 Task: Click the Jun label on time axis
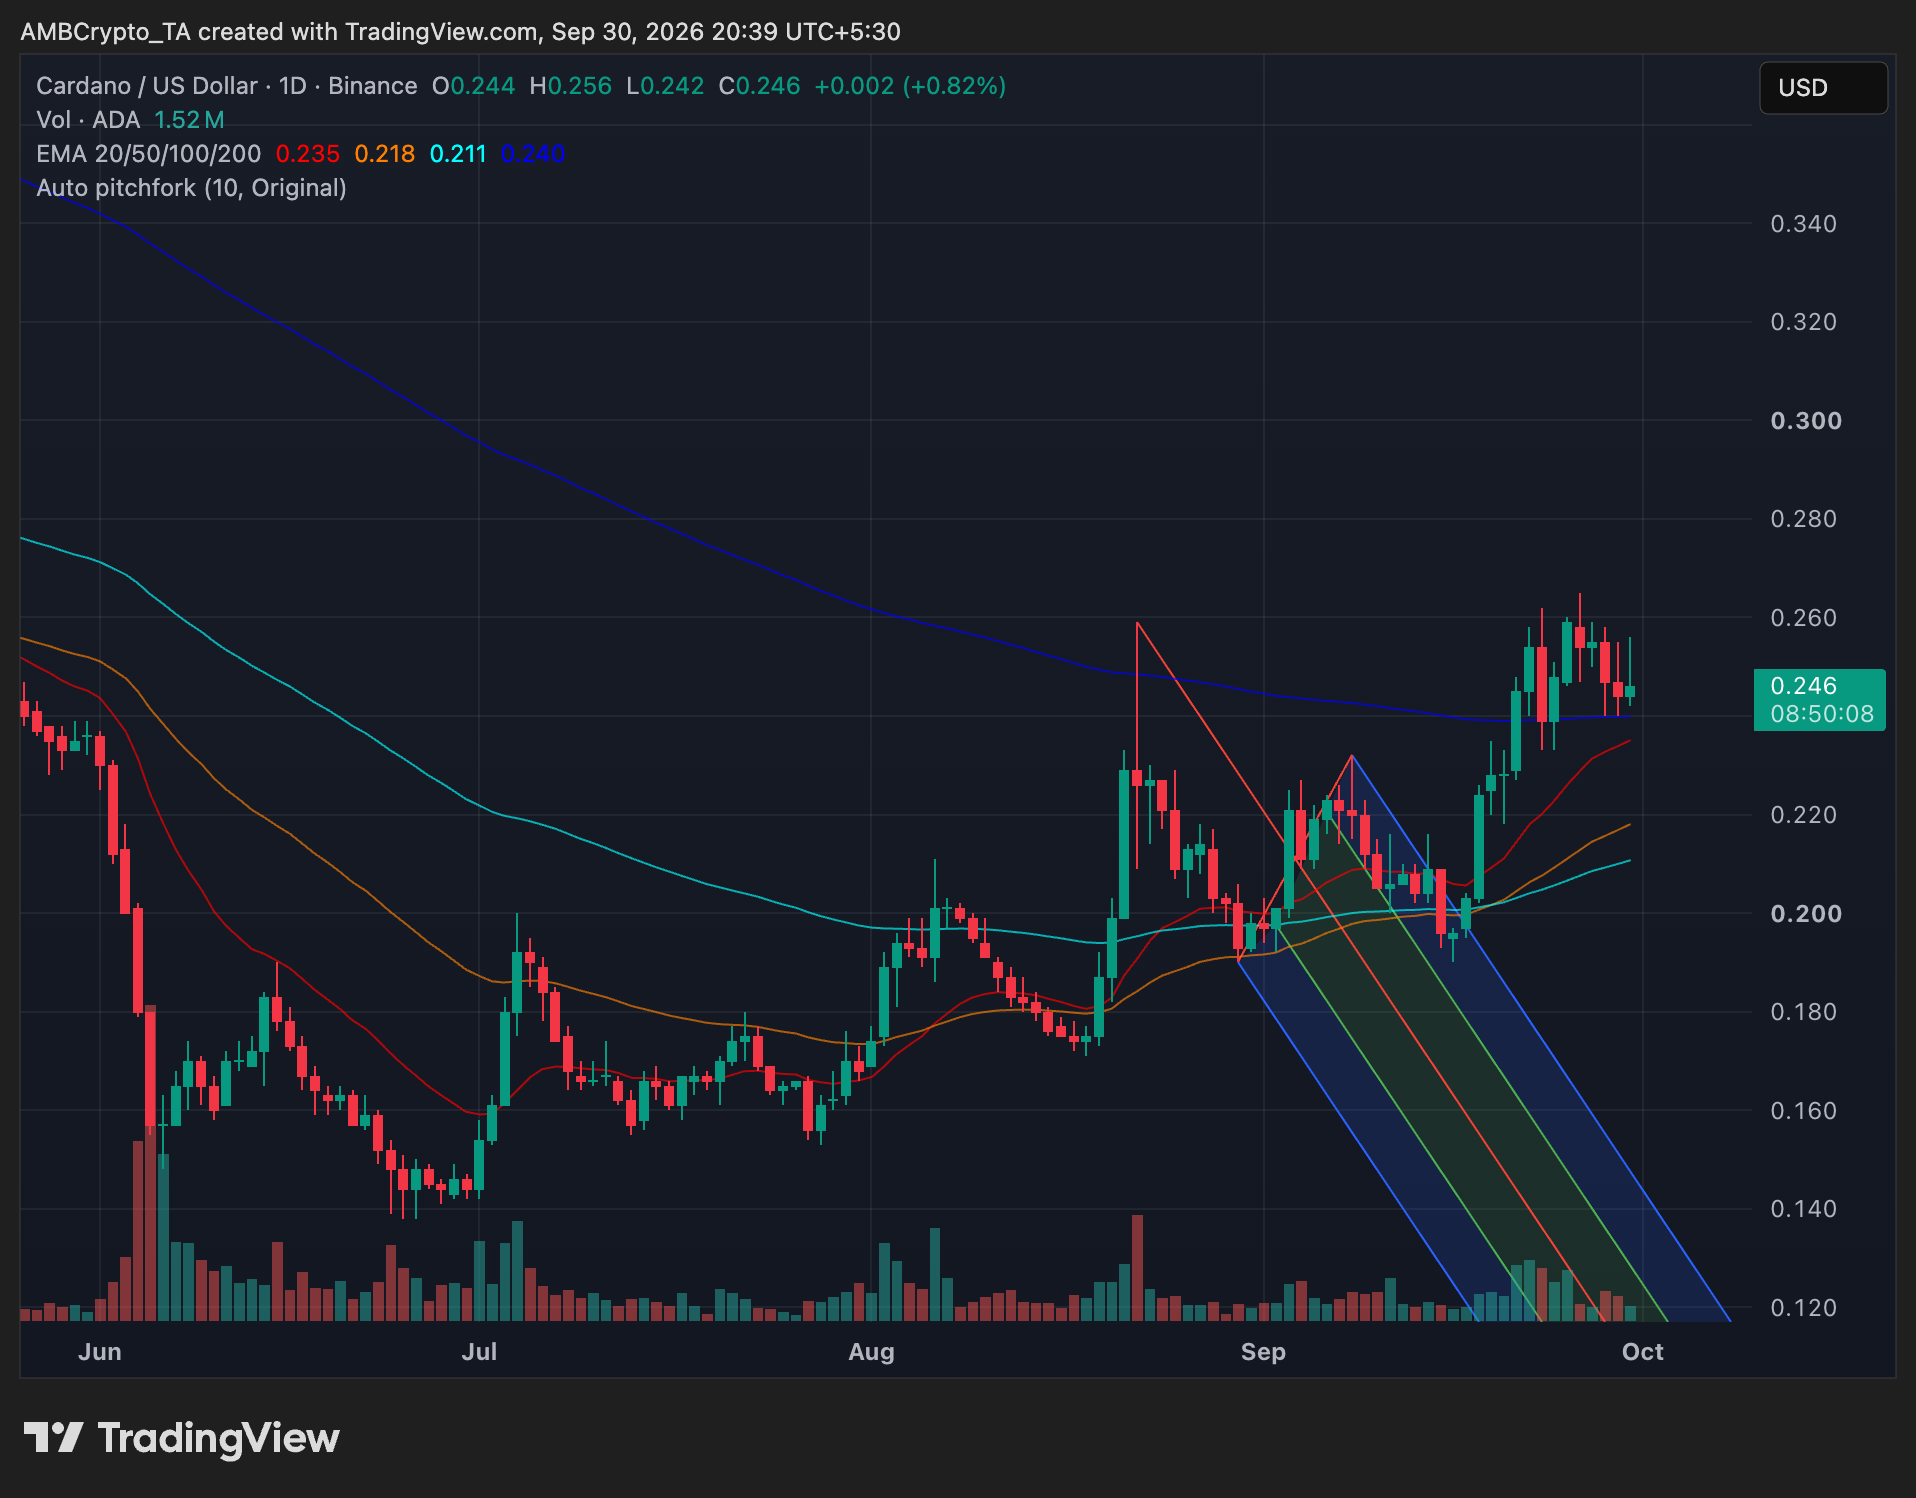(100, 1352)
